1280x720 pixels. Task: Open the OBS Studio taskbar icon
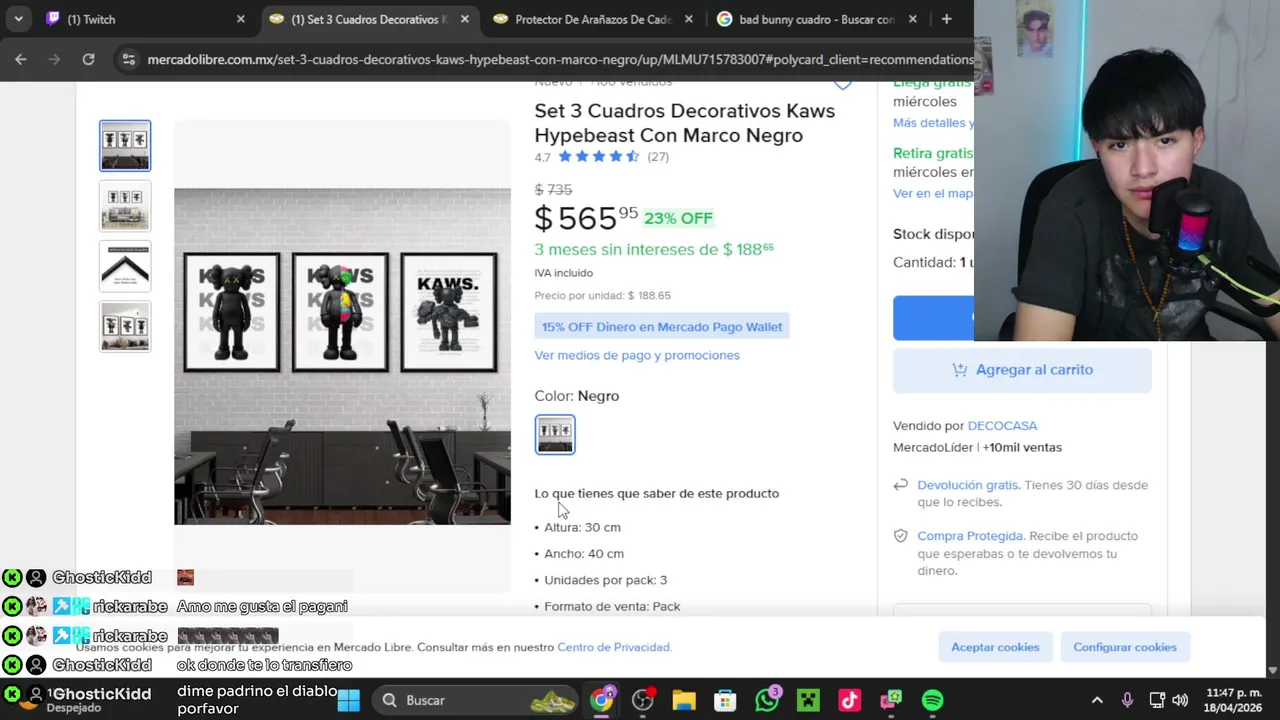tap(642, 700)
